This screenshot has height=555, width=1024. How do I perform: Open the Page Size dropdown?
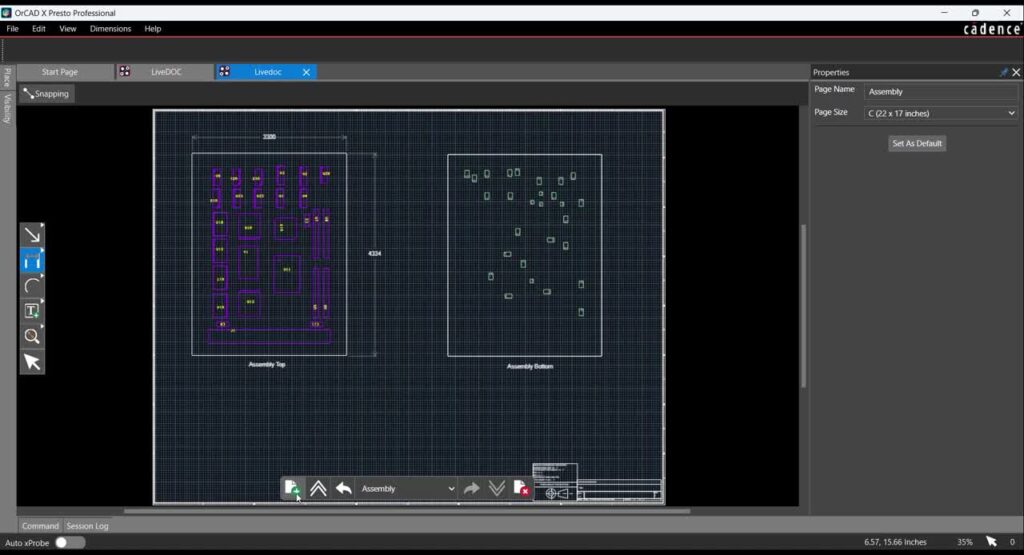point(940,114)
